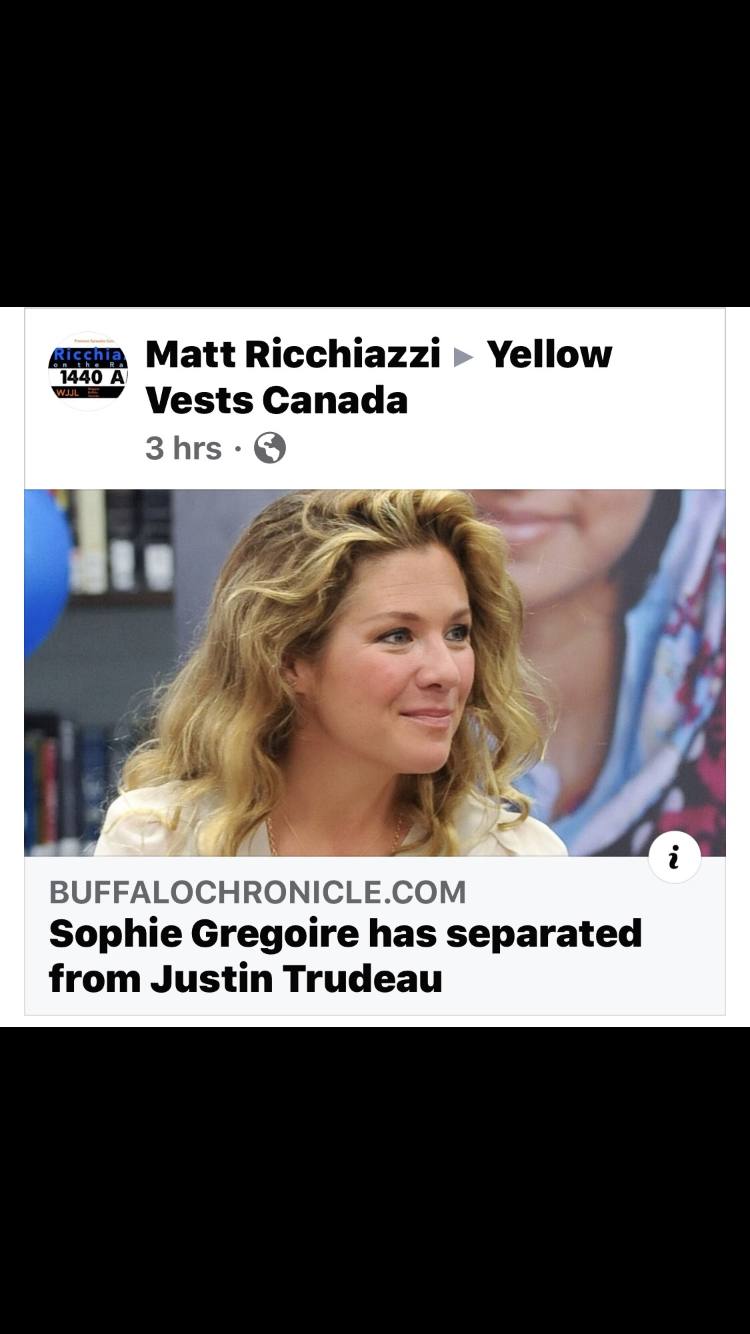The image size is (750, 1334).
Task: Tap the black area above the post
Action: [375, 152]
